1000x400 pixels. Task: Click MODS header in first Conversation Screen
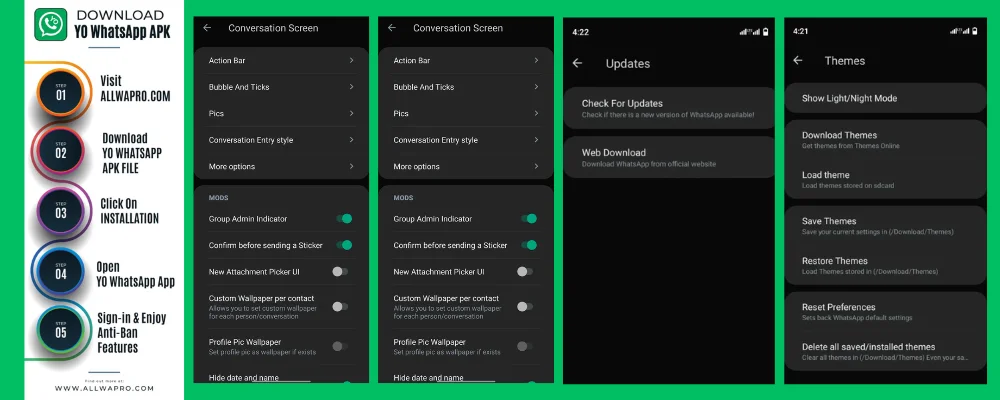(218, 198)
